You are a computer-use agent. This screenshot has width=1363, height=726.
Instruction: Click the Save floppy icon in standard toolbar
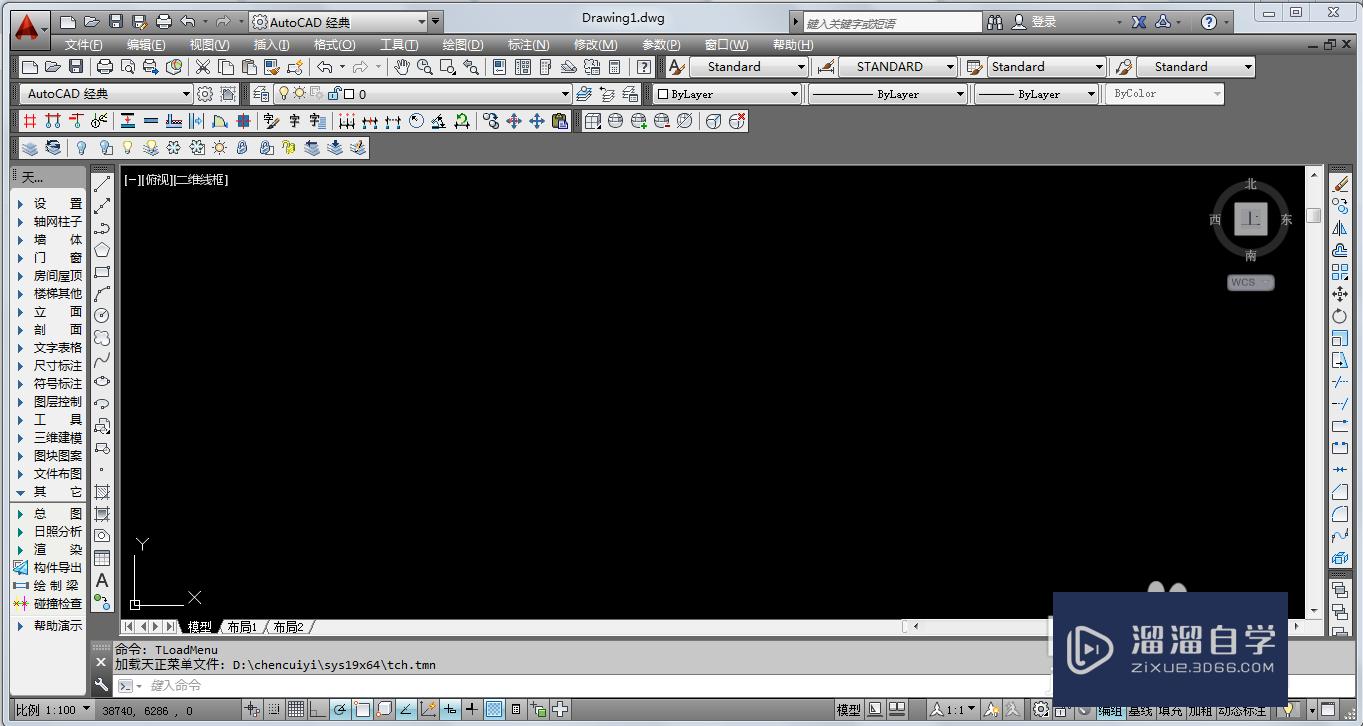[x=76, y=67]
